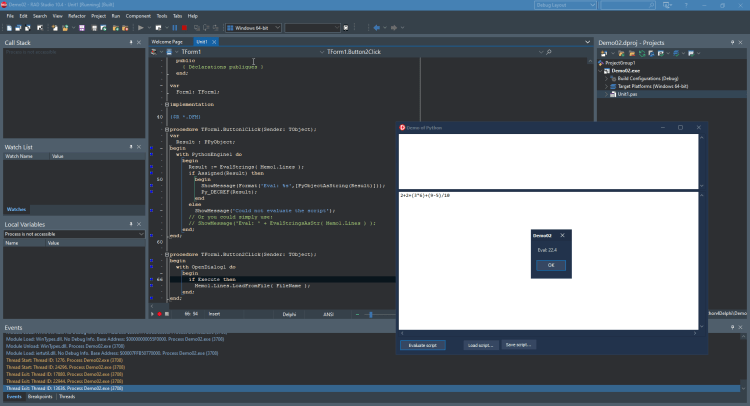The height and width of the screenshot is (406, 750).
Task: Click the Projects refresh sync icon
Action: pyautogui.click(x=642, y=54)
